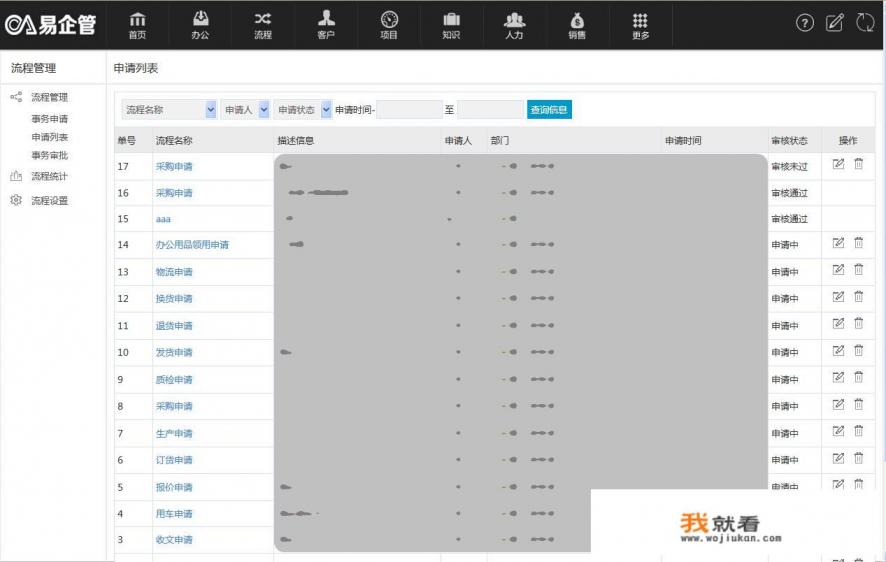Open 流程设置 in the sidebar
The image size is (886, 562).
[x=50, y=201]
